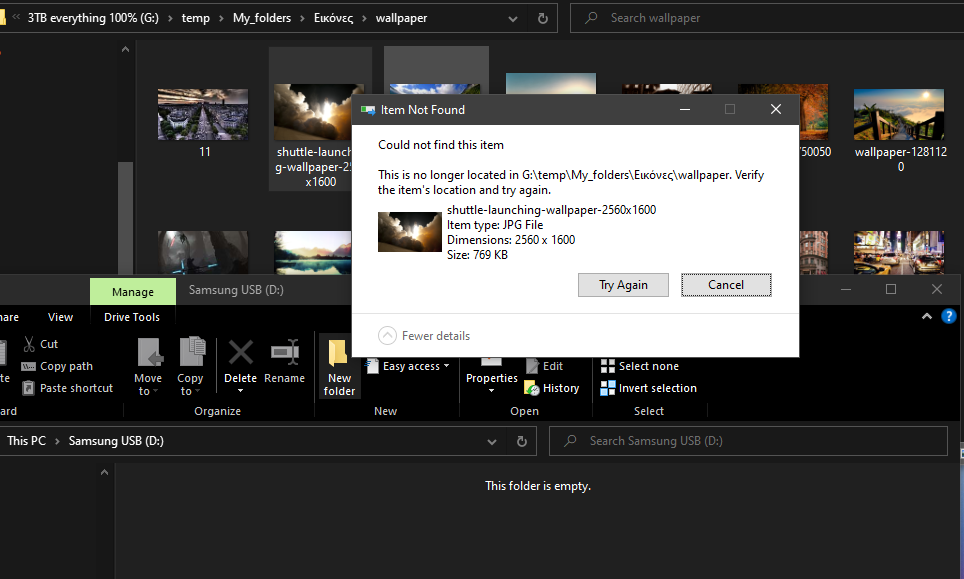Screen dimensions: 964x579
Task: Collapse dialog with Fewer details chevron
Action: 387,336
